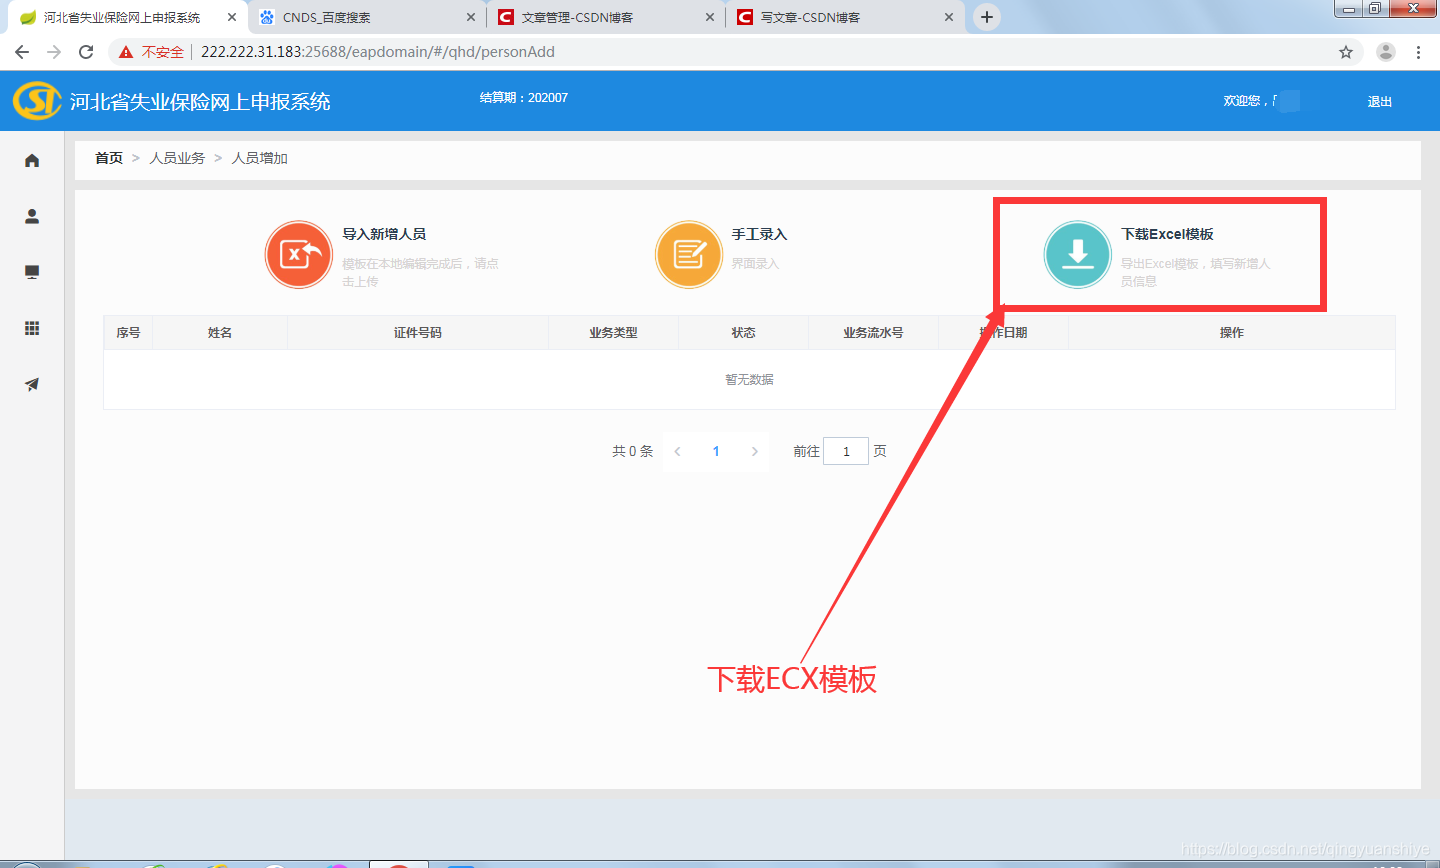The height and width of the screenshot is (868, 1440).
Task: Click 操作 column header
Action: click(x=1232, y=332)
